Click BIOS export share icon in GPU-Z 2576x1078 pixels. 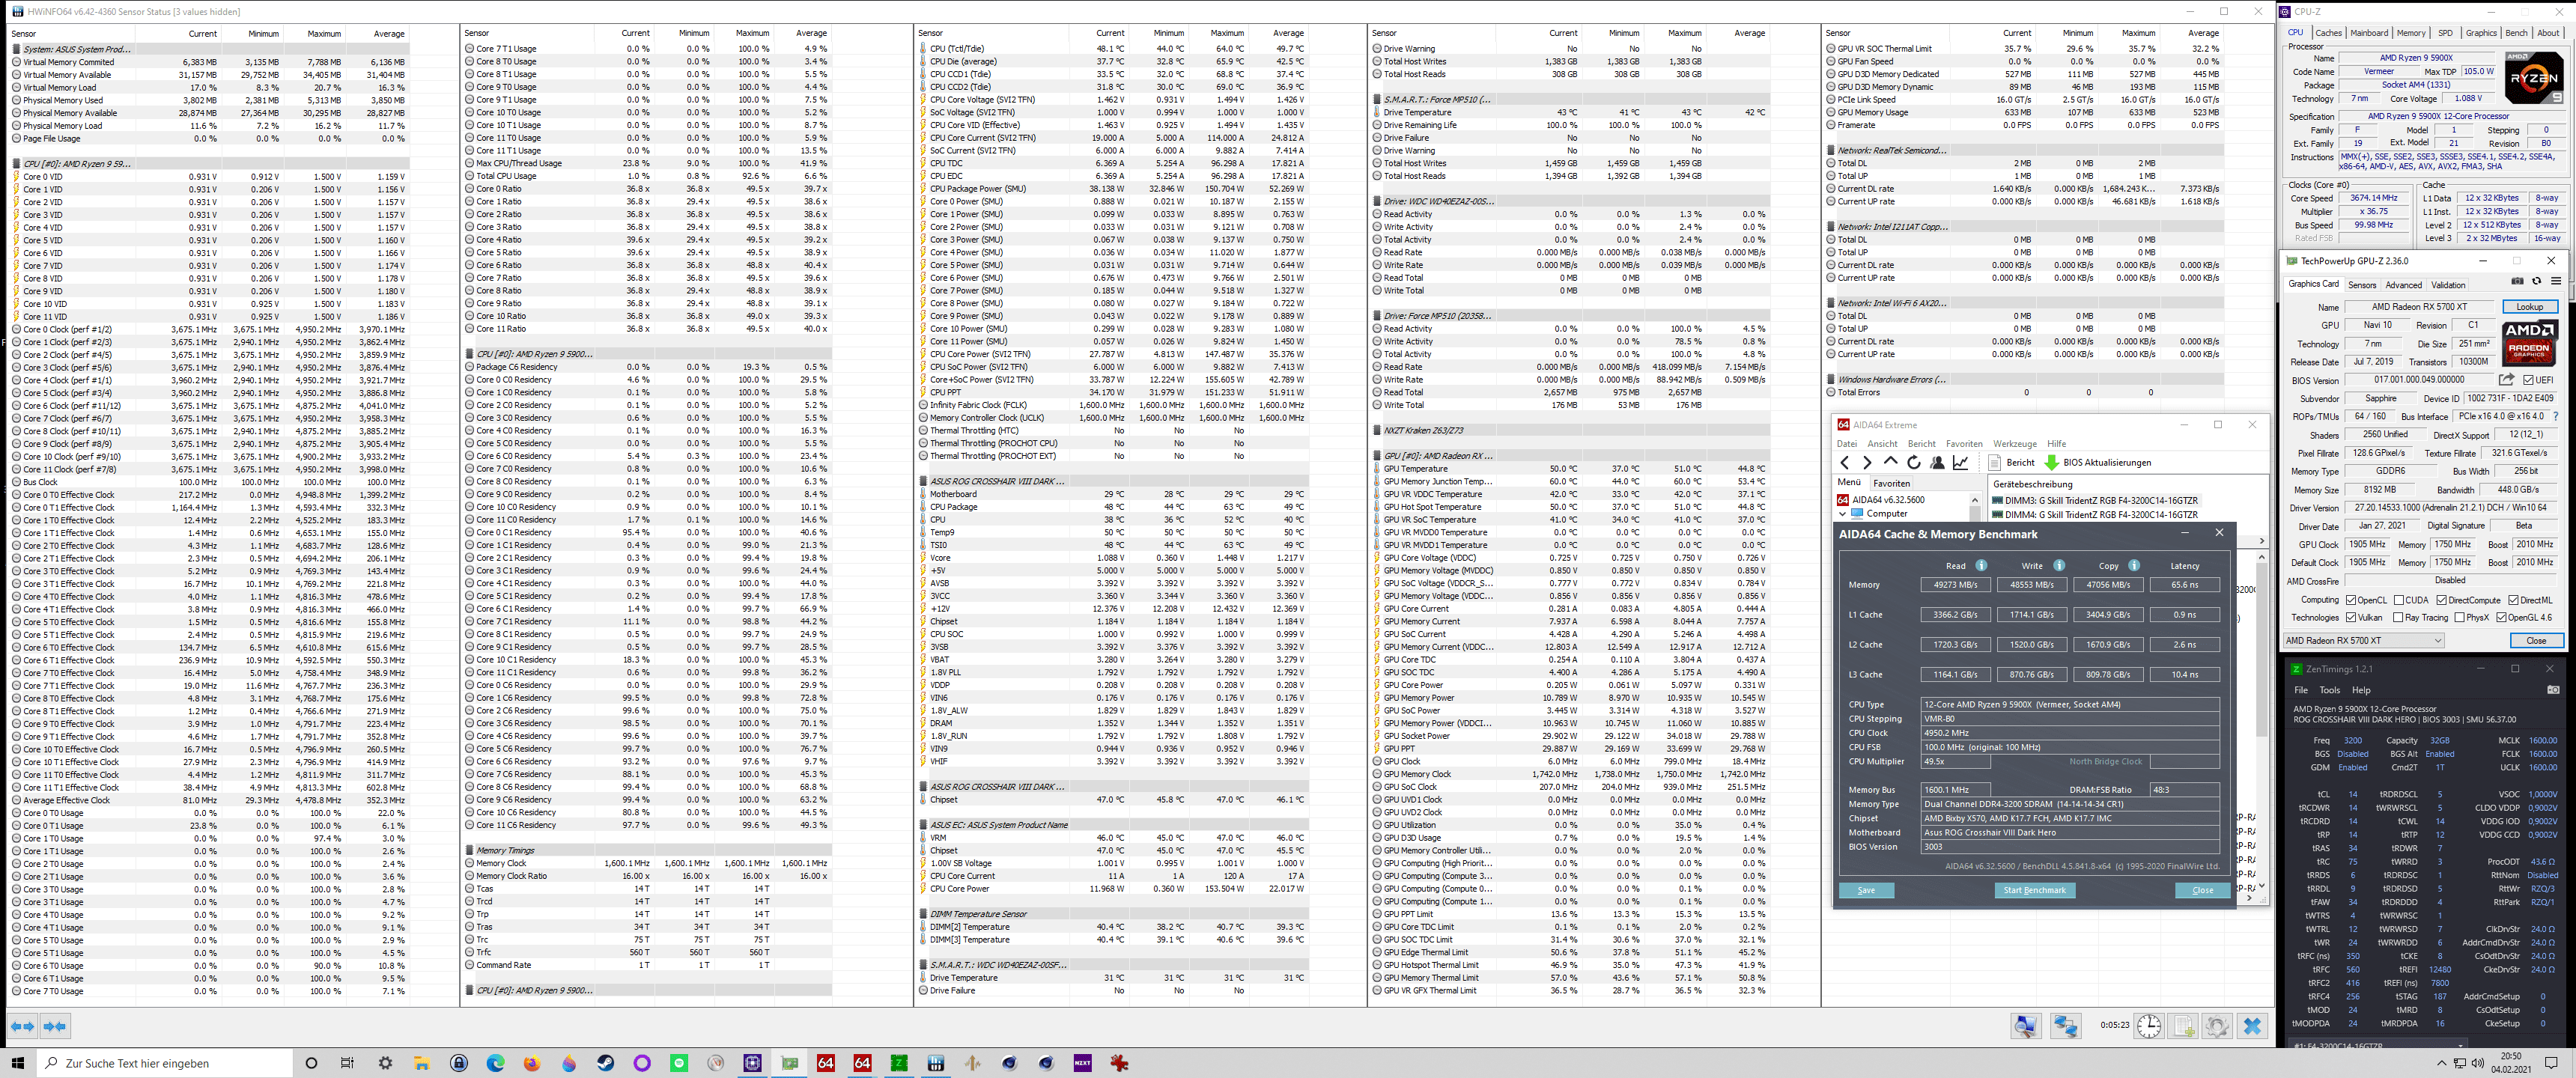2506,380
